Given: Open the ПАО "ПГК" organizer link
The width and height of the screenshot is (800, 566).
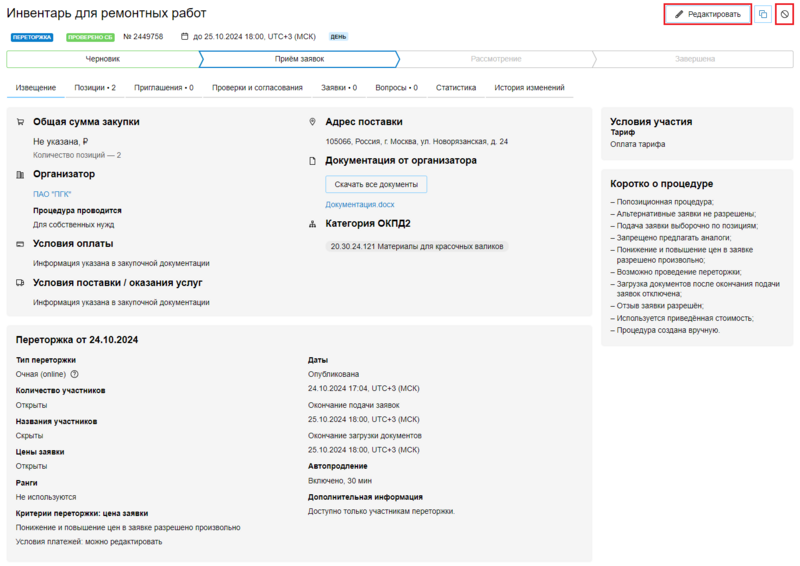Looking at the screenshot, I should (52, 194).
